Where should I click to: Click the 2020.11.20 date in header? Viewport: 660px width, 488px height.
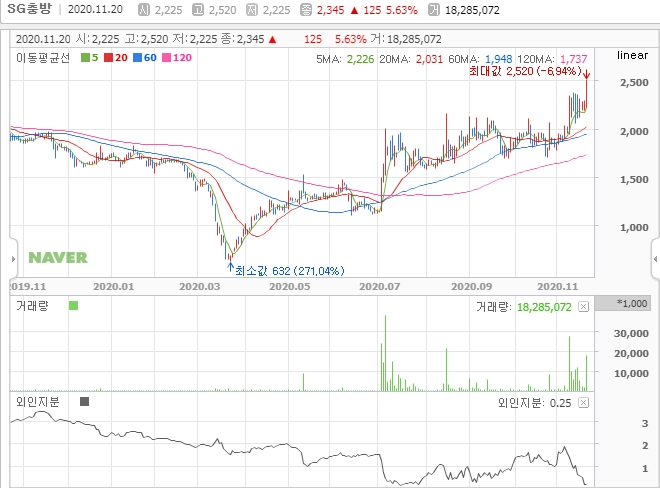point(95,9)
